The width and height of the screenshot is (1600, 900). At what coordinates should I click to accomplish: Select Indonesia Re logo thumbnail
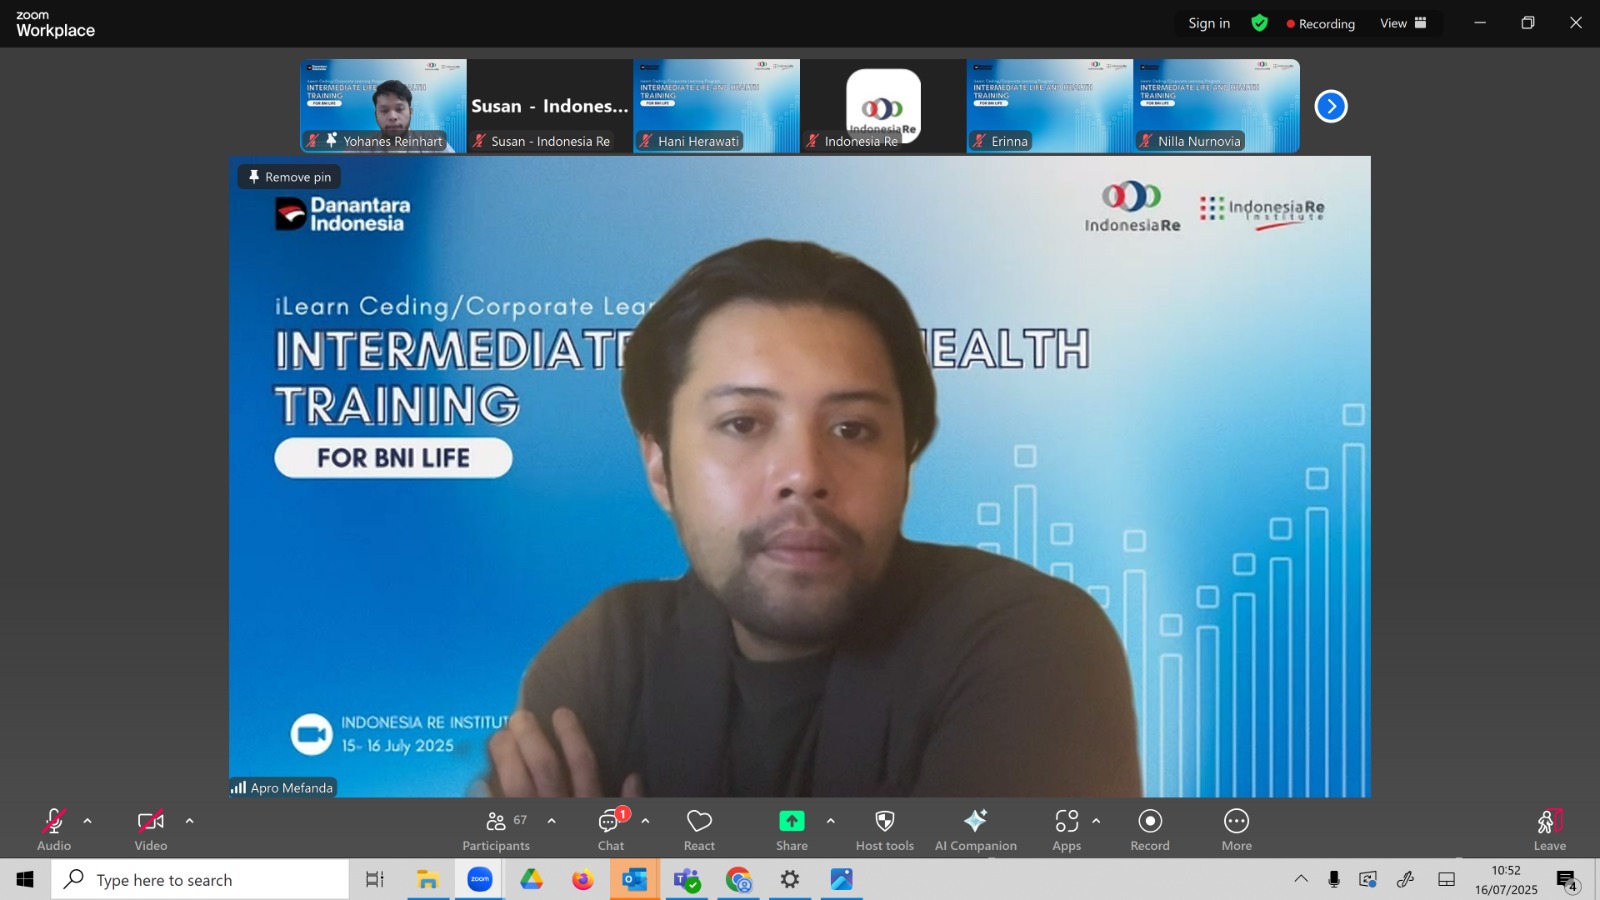(x=883, y=106)
